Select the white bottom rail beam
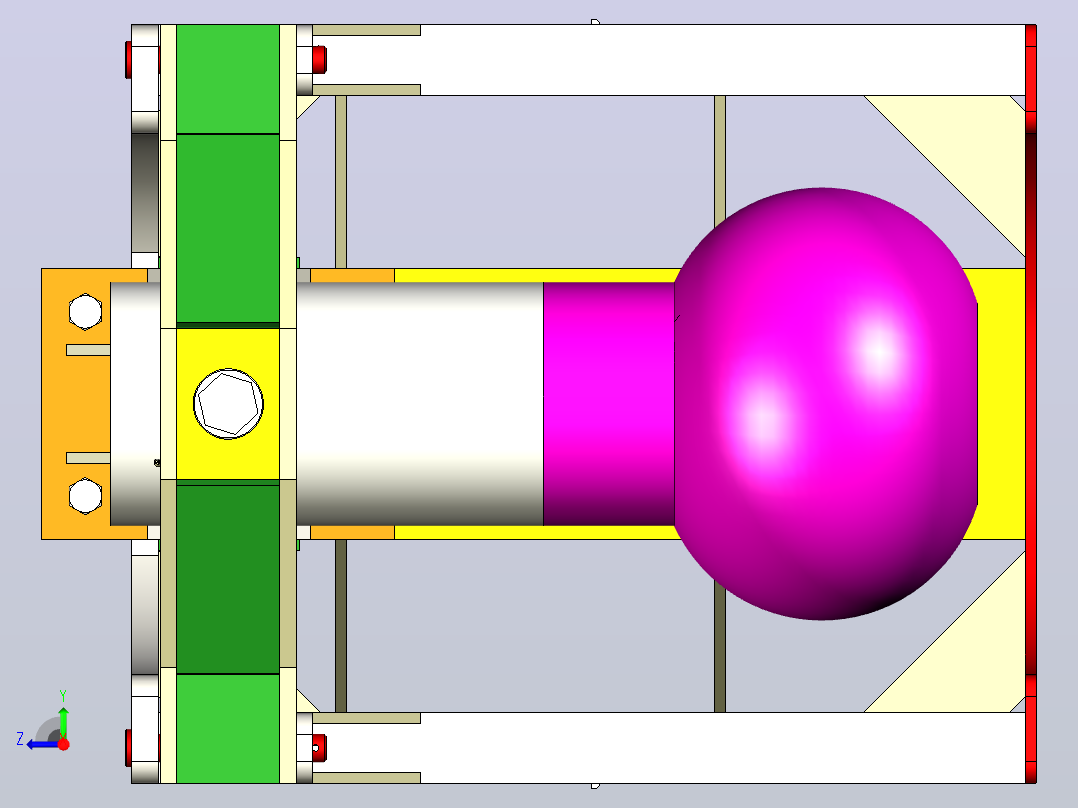1078x808 pixels. click(x=668, y=747)
